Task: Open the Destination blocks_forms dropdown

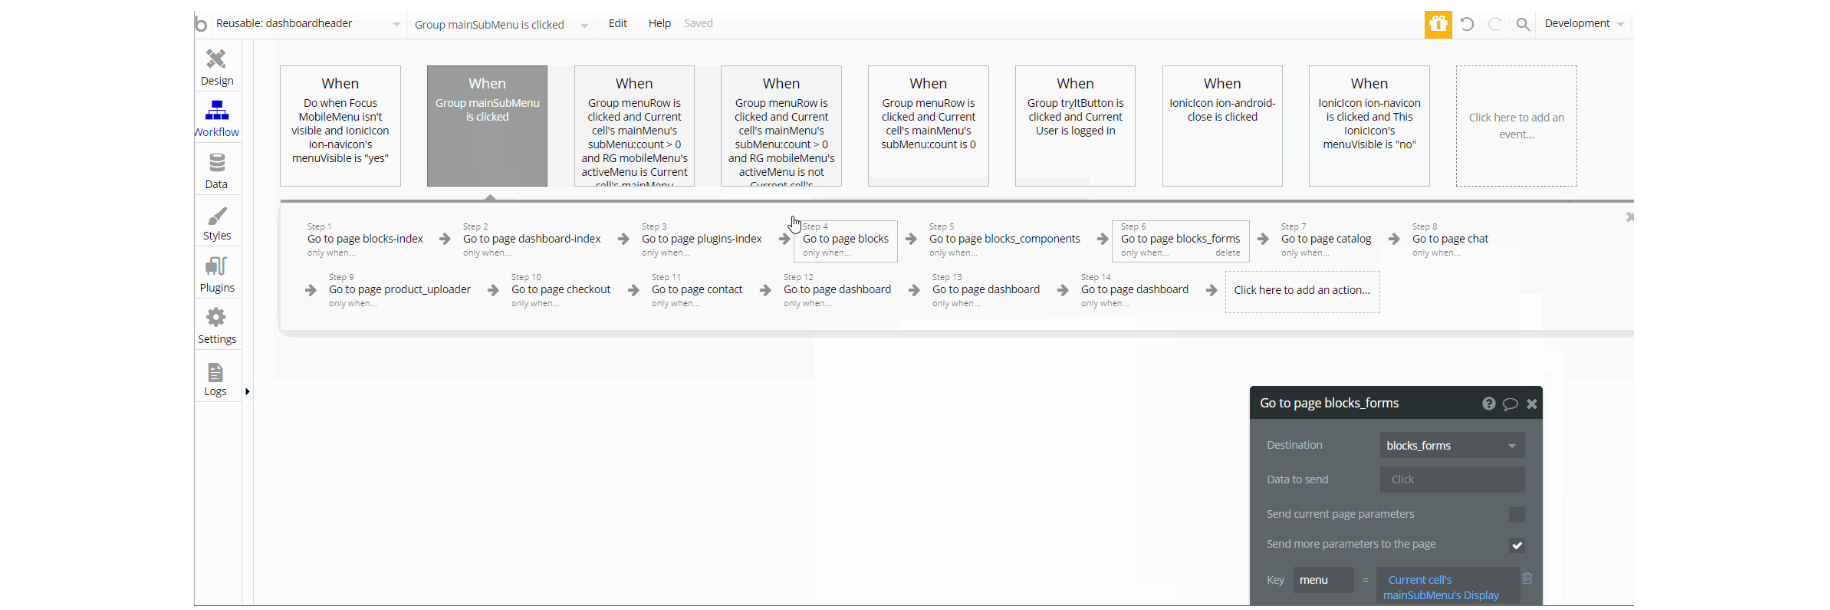Action: 1452,445
